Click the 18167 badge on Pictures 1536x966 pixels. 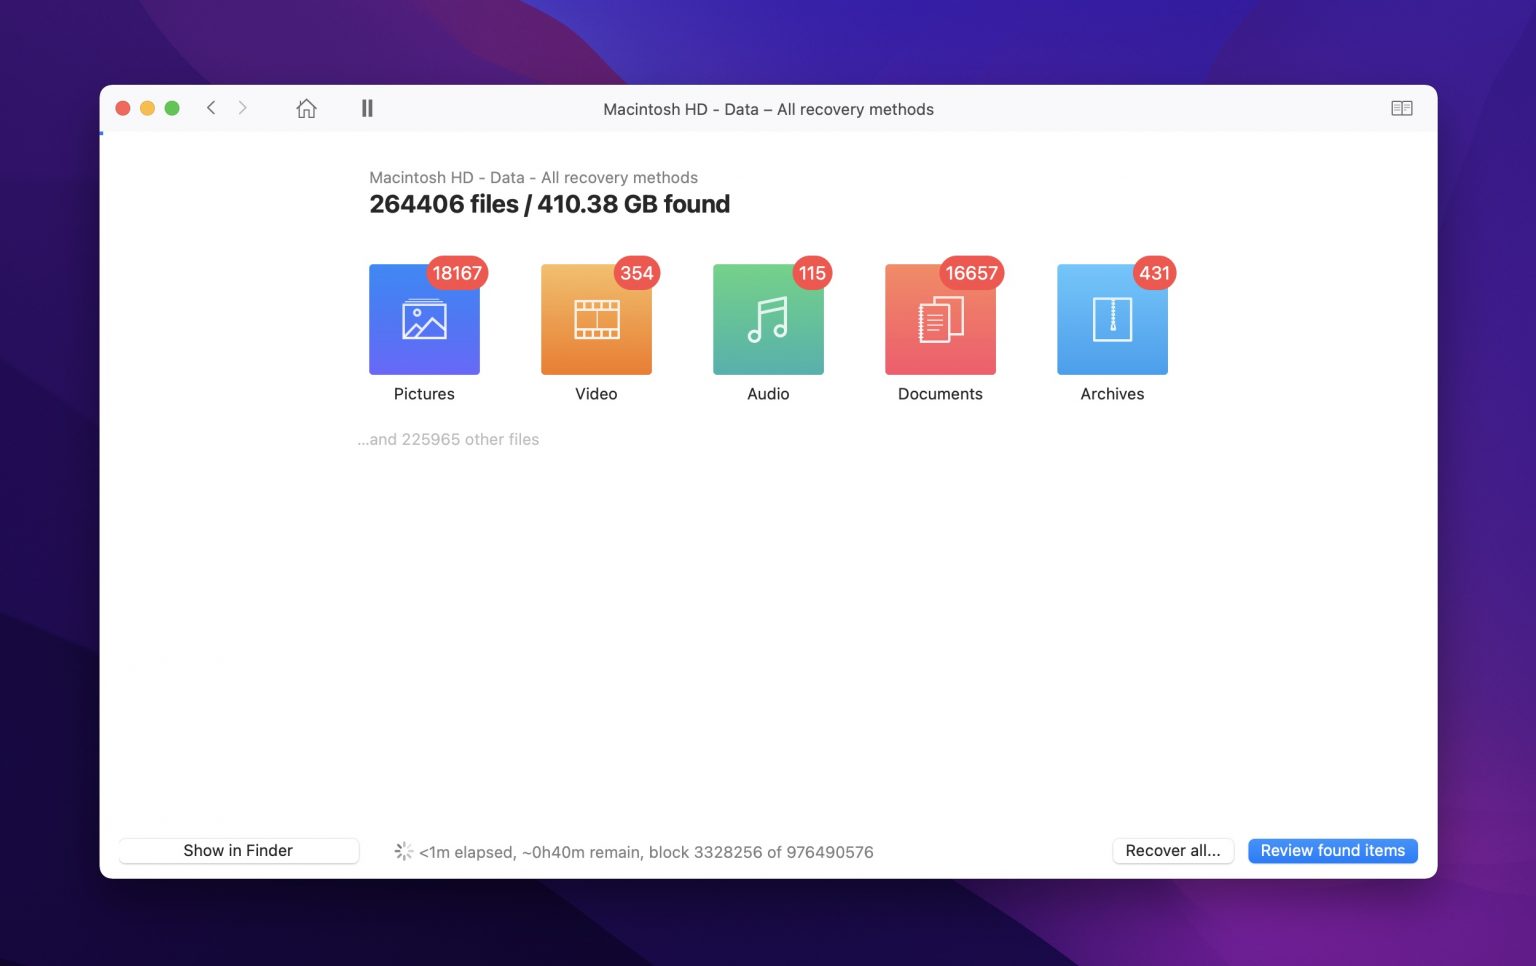(x=457, y=273)
